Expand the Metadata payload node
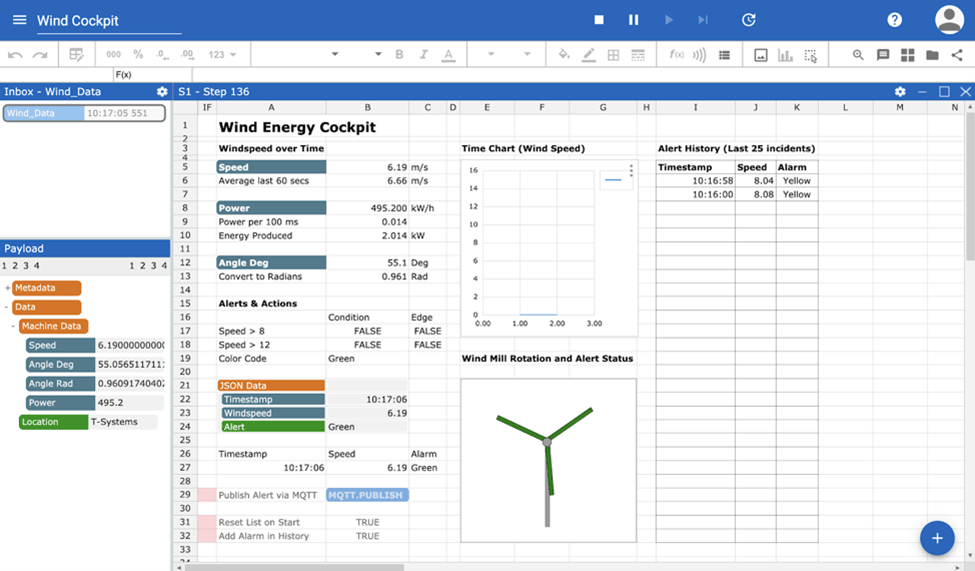Image resolution: width=975 pixels, height=571 pixels. click(7, 288)
